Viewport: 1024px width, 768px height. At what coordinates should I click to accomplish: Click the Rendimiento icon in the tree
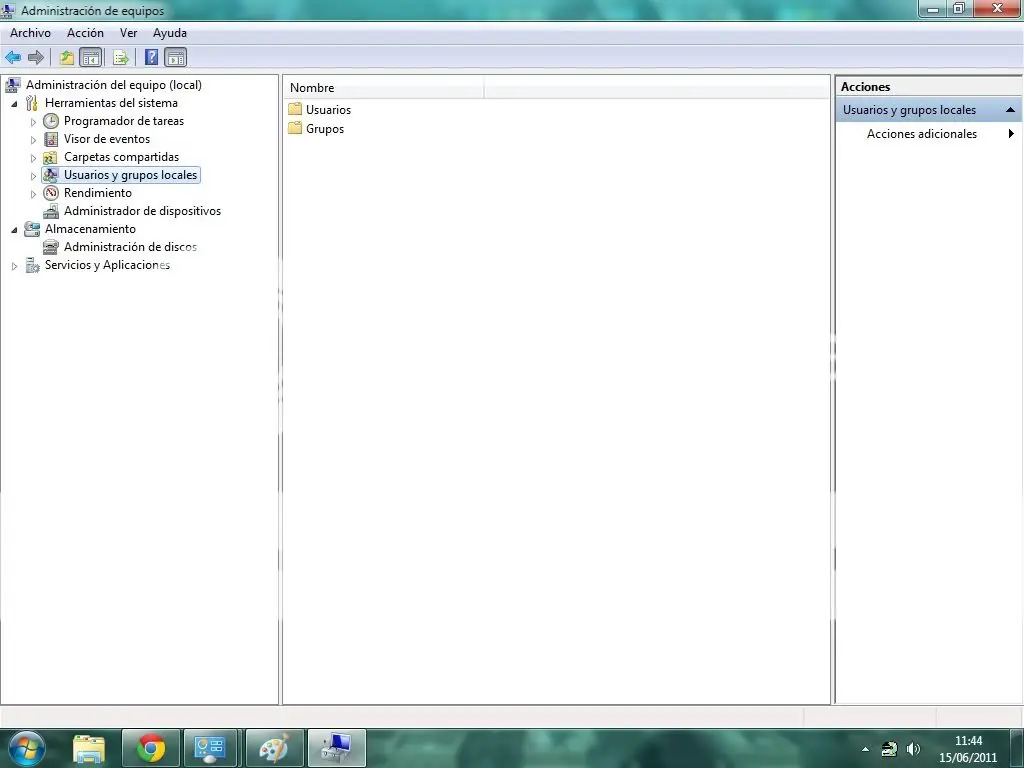[52, 193]
